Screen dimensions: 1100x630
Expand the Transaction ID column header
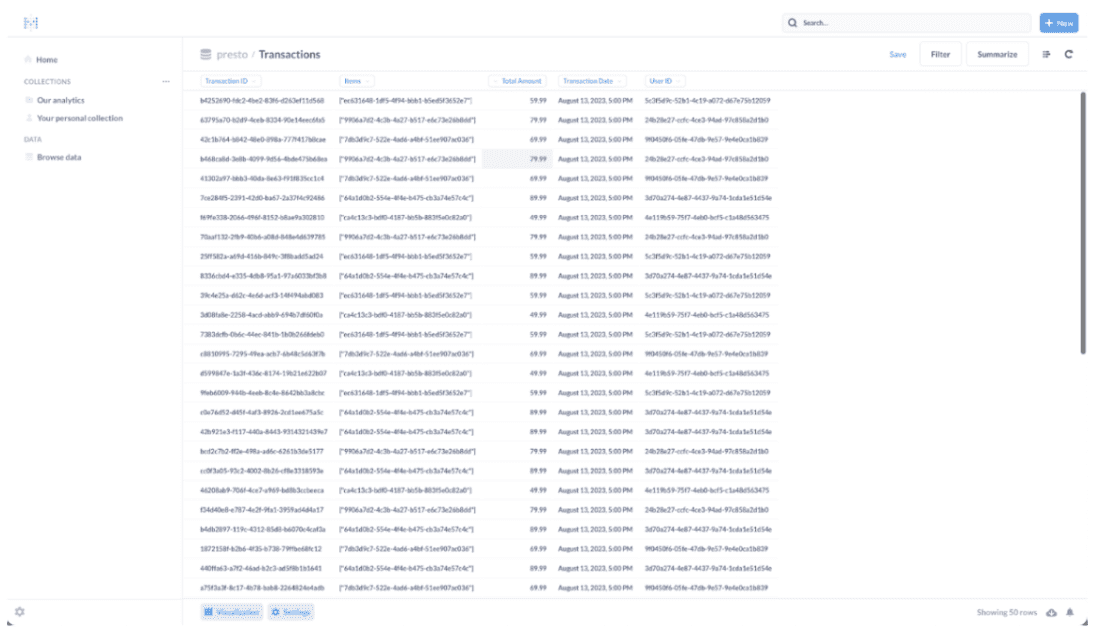230,81
